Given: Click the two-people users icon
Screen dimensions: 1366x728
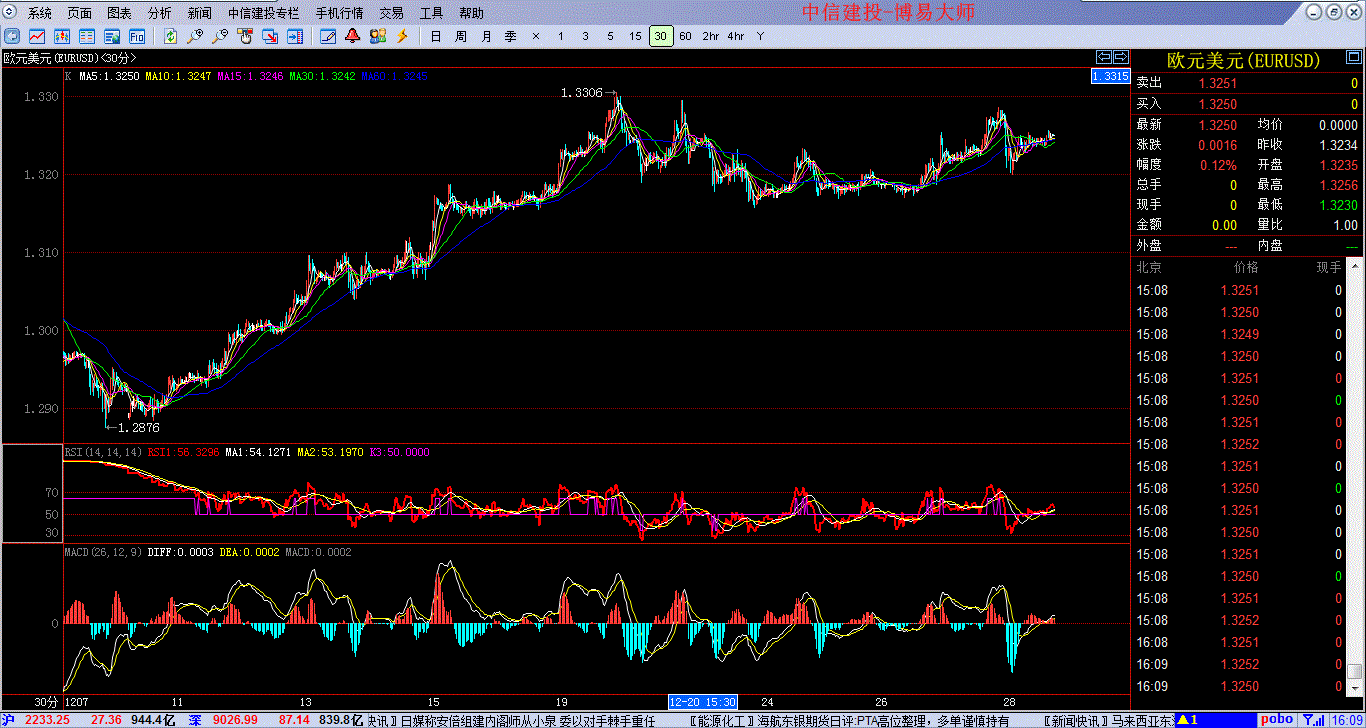Looking at the screenshot, I should (x=377, y=36).
